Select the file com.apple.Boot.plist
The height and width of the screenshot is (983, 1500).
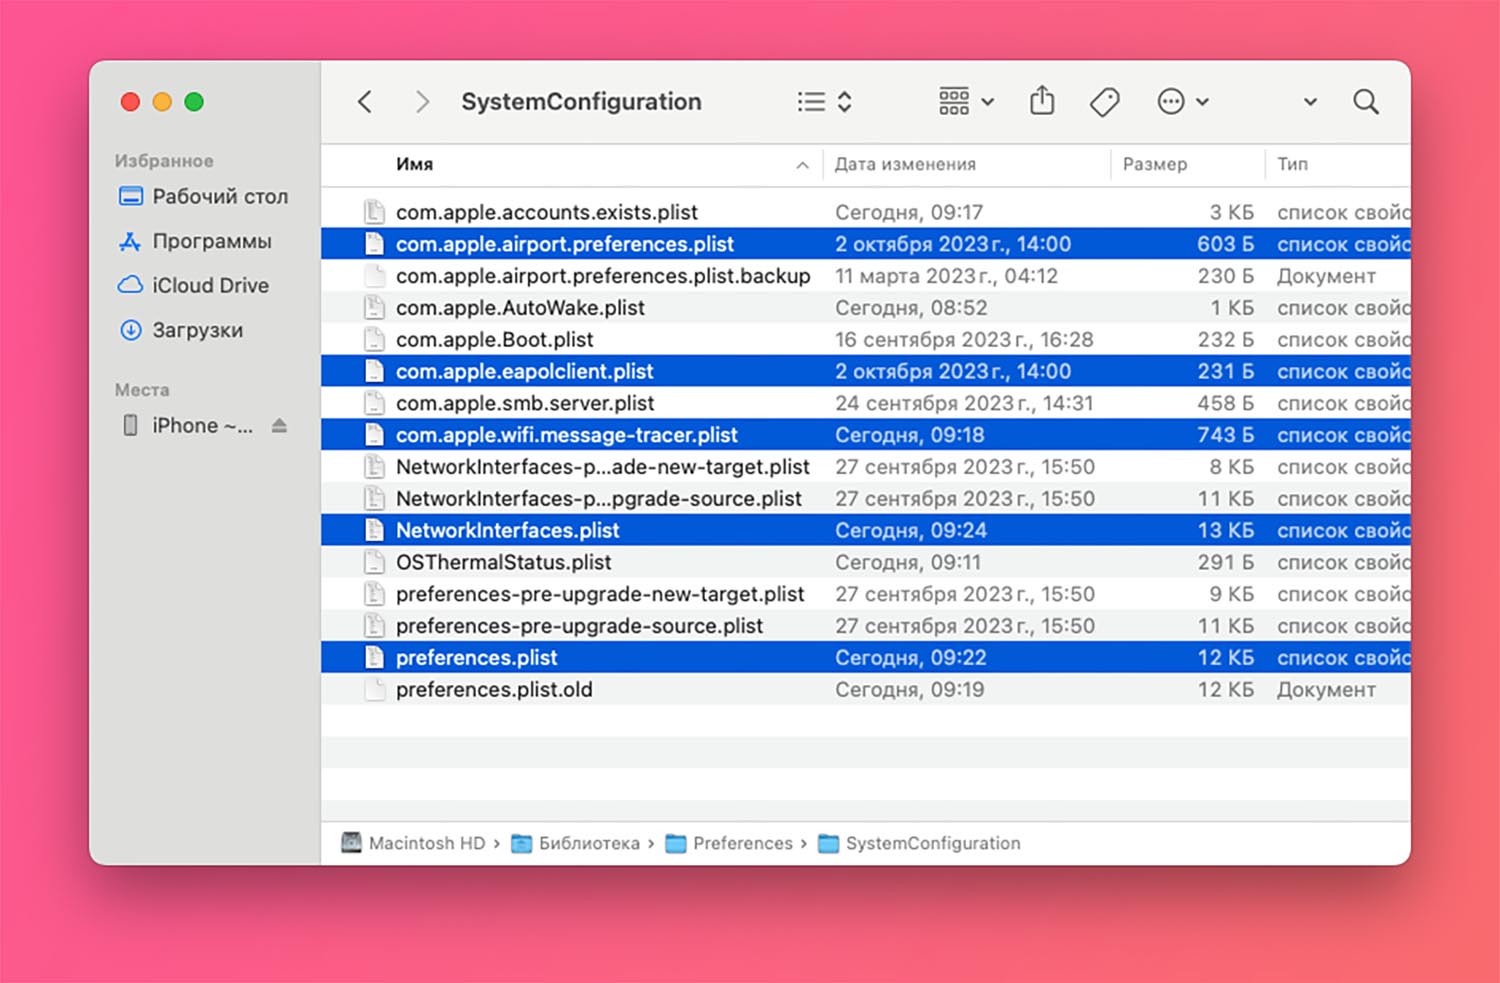pyautogui.click(x=494, y=340)
